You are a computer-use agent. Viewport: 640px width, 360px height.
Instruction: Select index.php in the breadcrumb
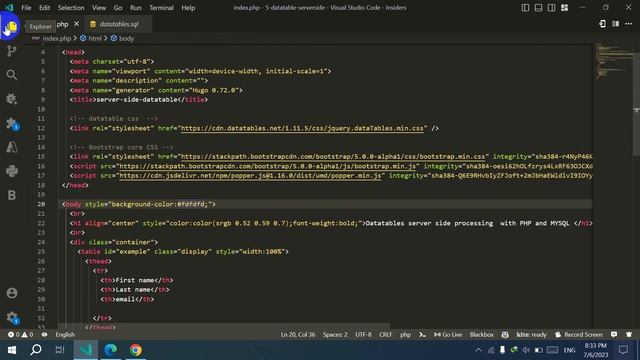(x=57, y=38)
